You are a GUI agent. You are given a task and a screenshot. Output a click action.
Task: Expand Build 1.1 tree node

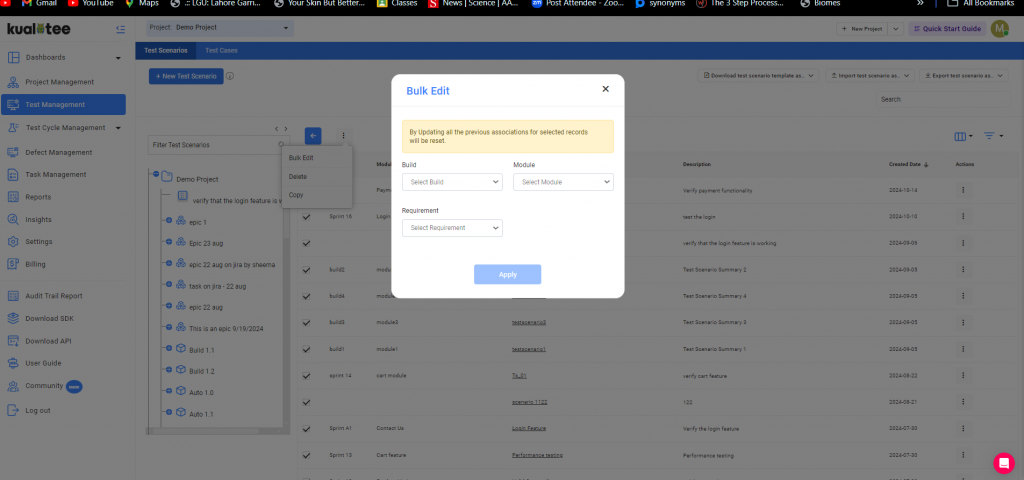pyautogui.click(x=168, y=349)
